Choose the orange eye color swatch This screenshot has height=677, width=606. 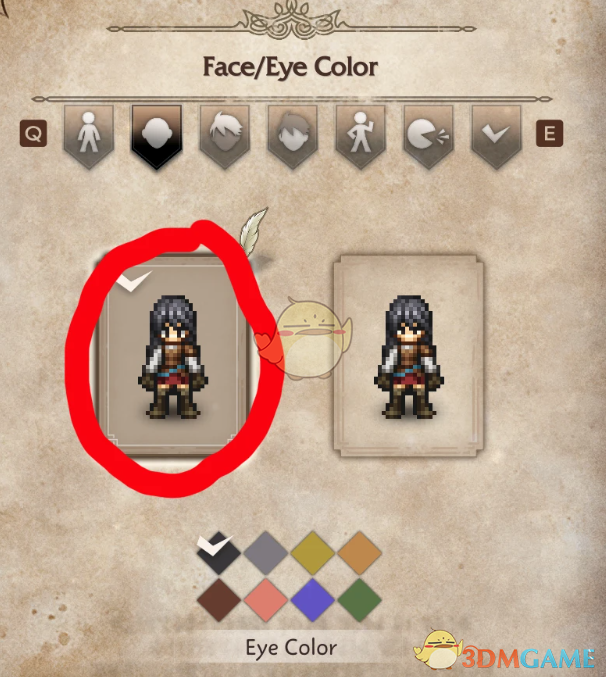360,553
